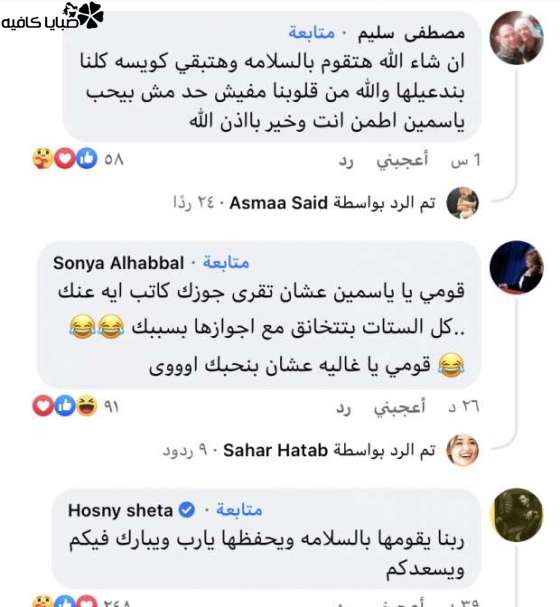Screen dimensions: 560x607
Task: Click رد under Sonya Alhabbal's comment
Action: click(343, 407)
